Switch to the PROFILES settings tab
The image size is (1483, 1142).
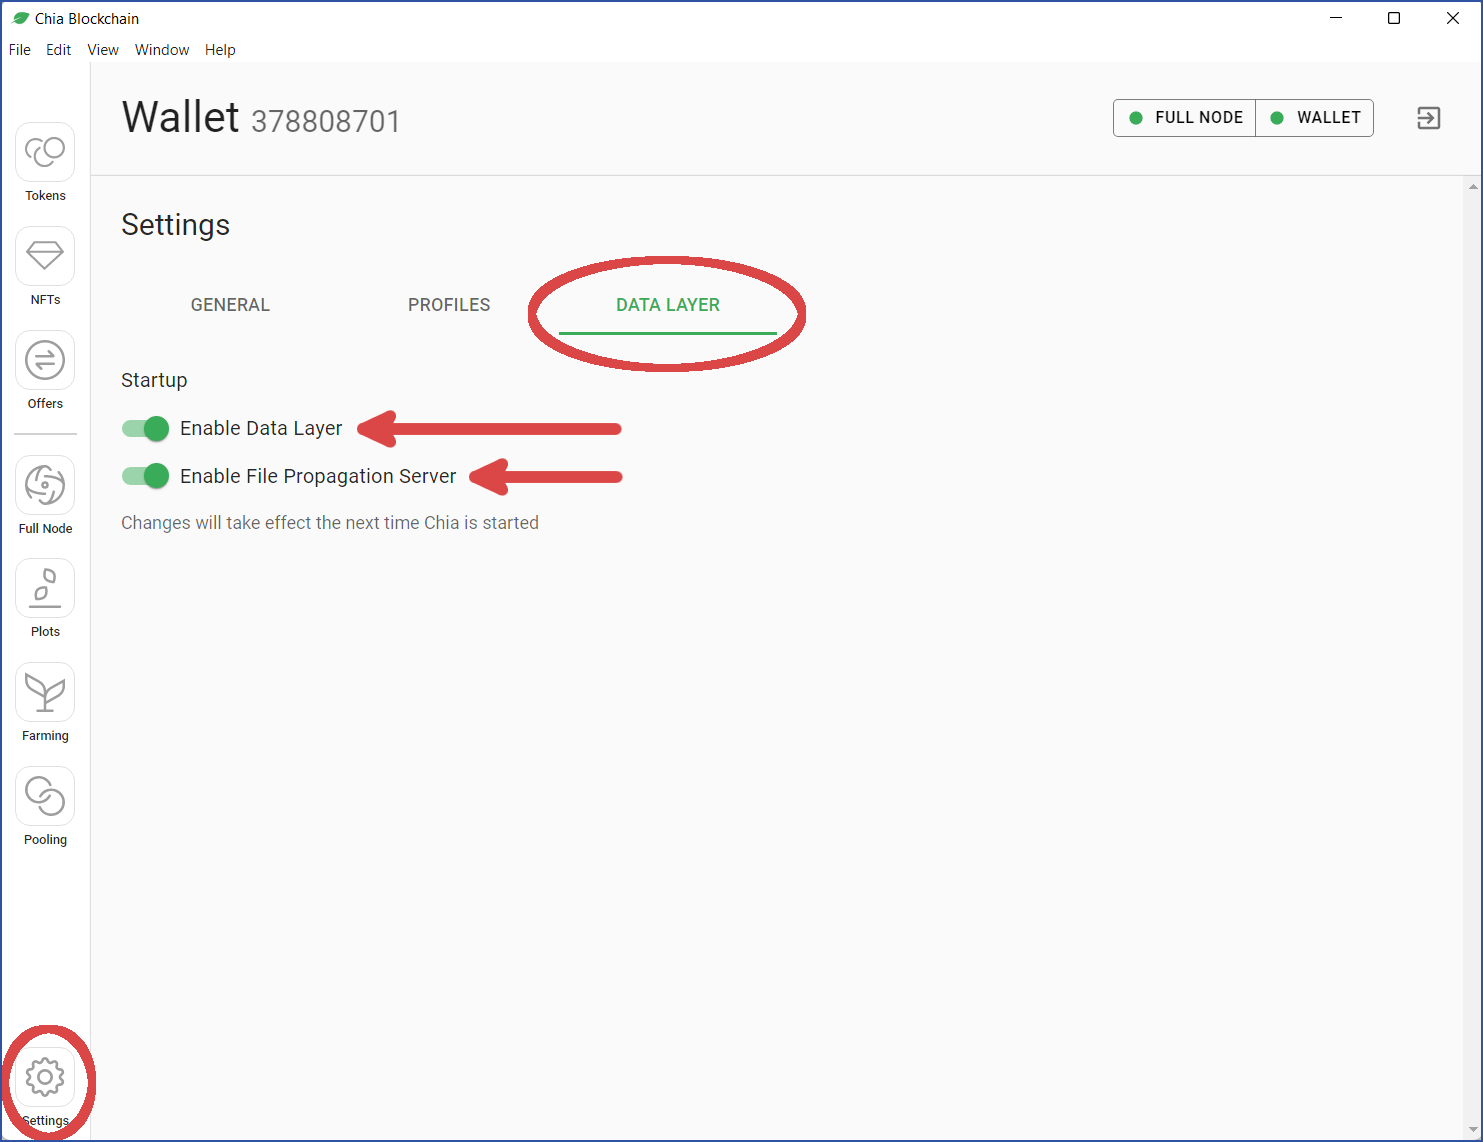[x=449, y=305]
